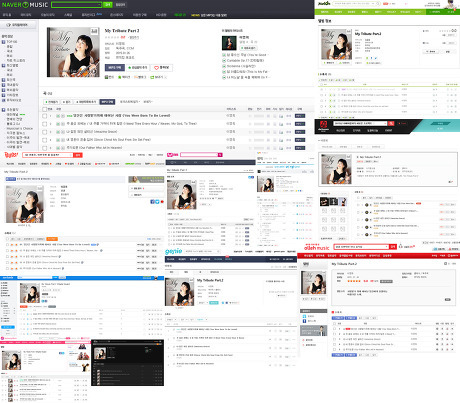Click the Bugs search input field
The width and height of the screenshot is (460, 403).
pyautogui.click(x=48, y=155)
